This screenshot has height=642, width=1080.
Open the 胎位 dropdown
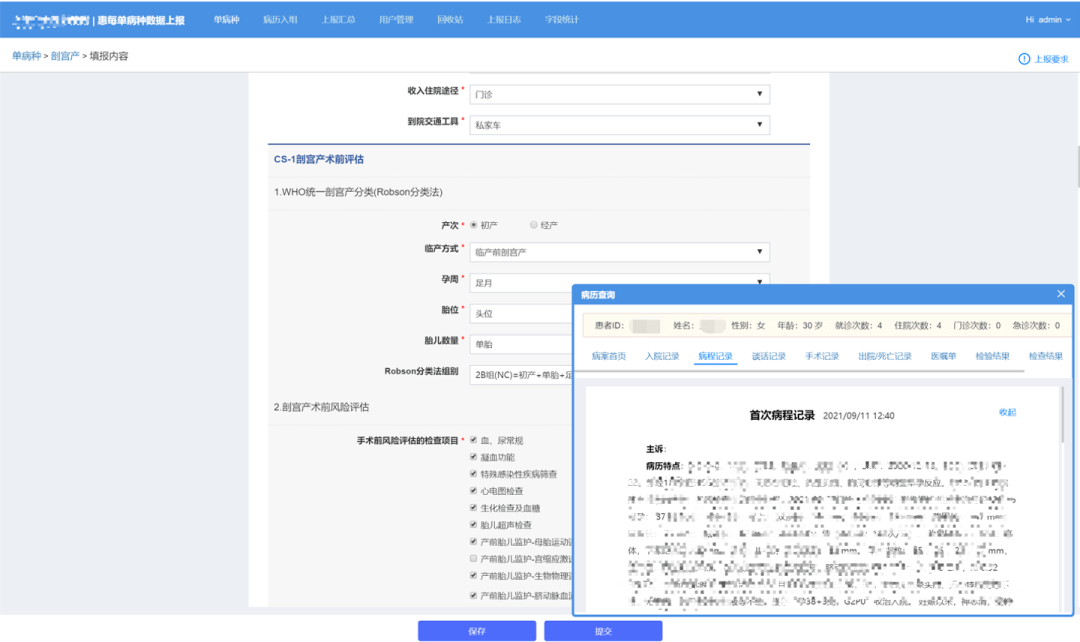click(521, 313)
